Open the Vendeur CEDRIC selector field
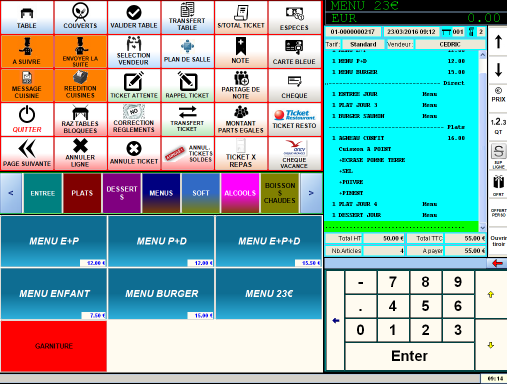The height and width of the screenshot is (384, 507). pos(450,44)
